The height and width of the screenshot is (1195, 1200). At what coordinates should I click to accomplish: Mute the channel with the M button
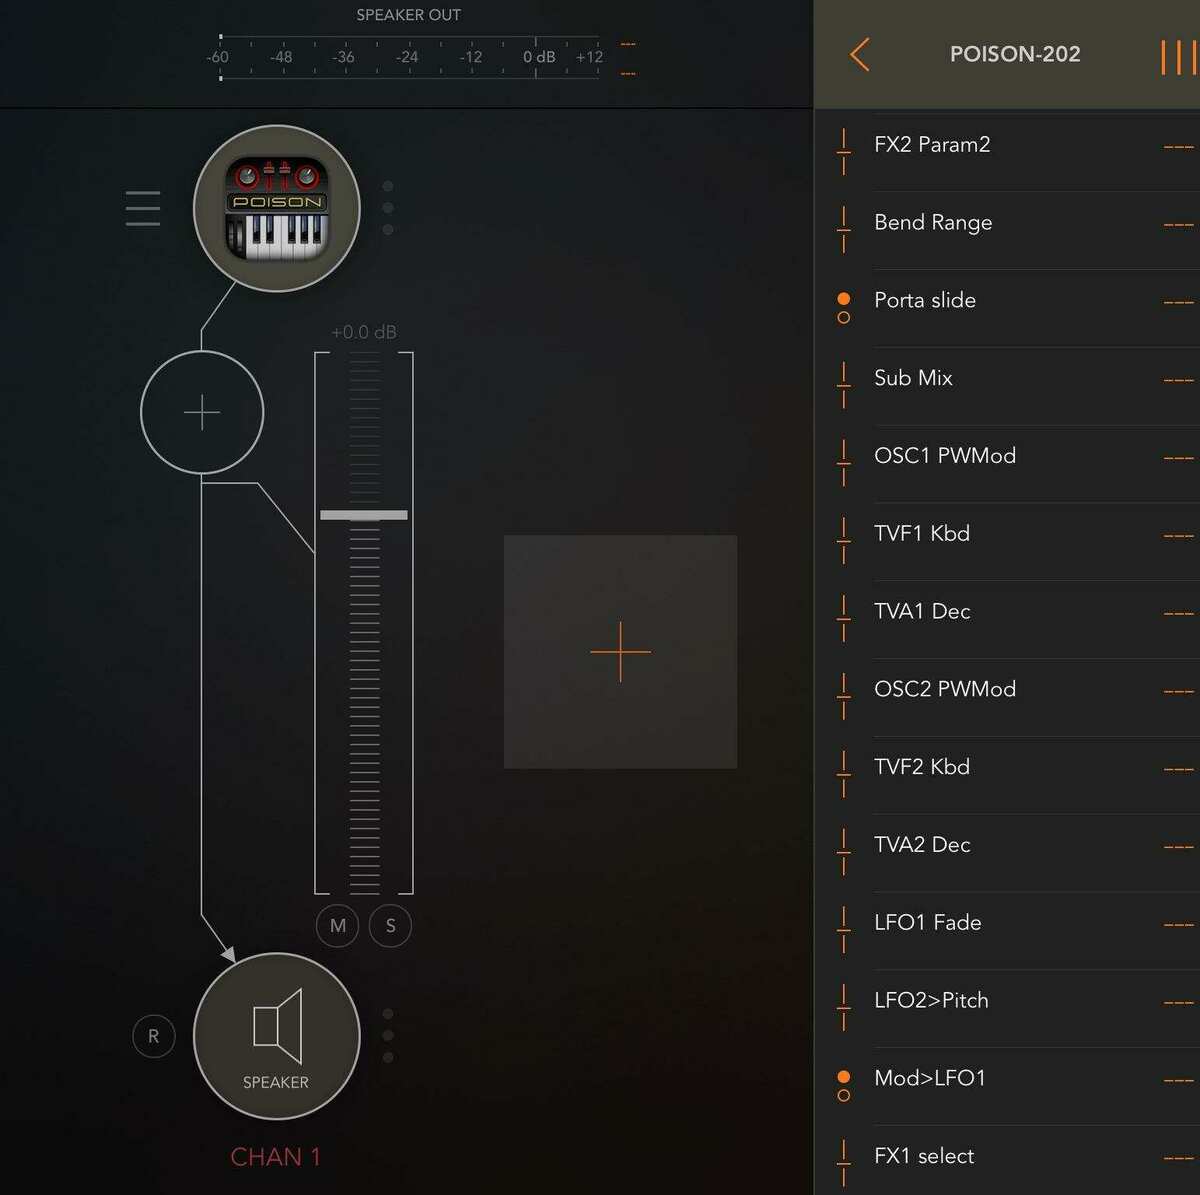[338, 926]
